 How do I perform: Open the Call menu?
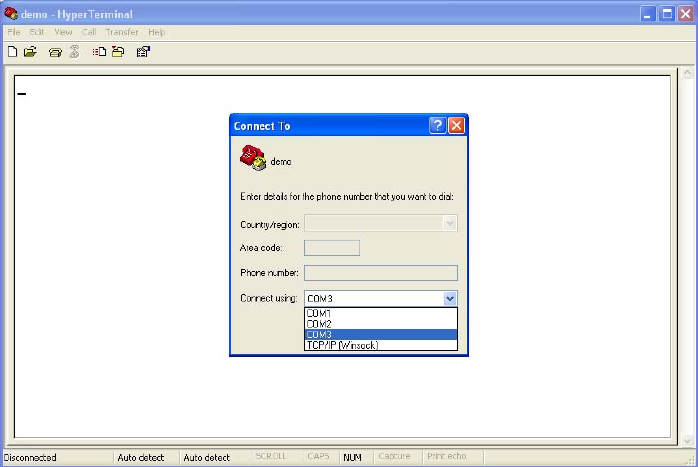(89, 32)
